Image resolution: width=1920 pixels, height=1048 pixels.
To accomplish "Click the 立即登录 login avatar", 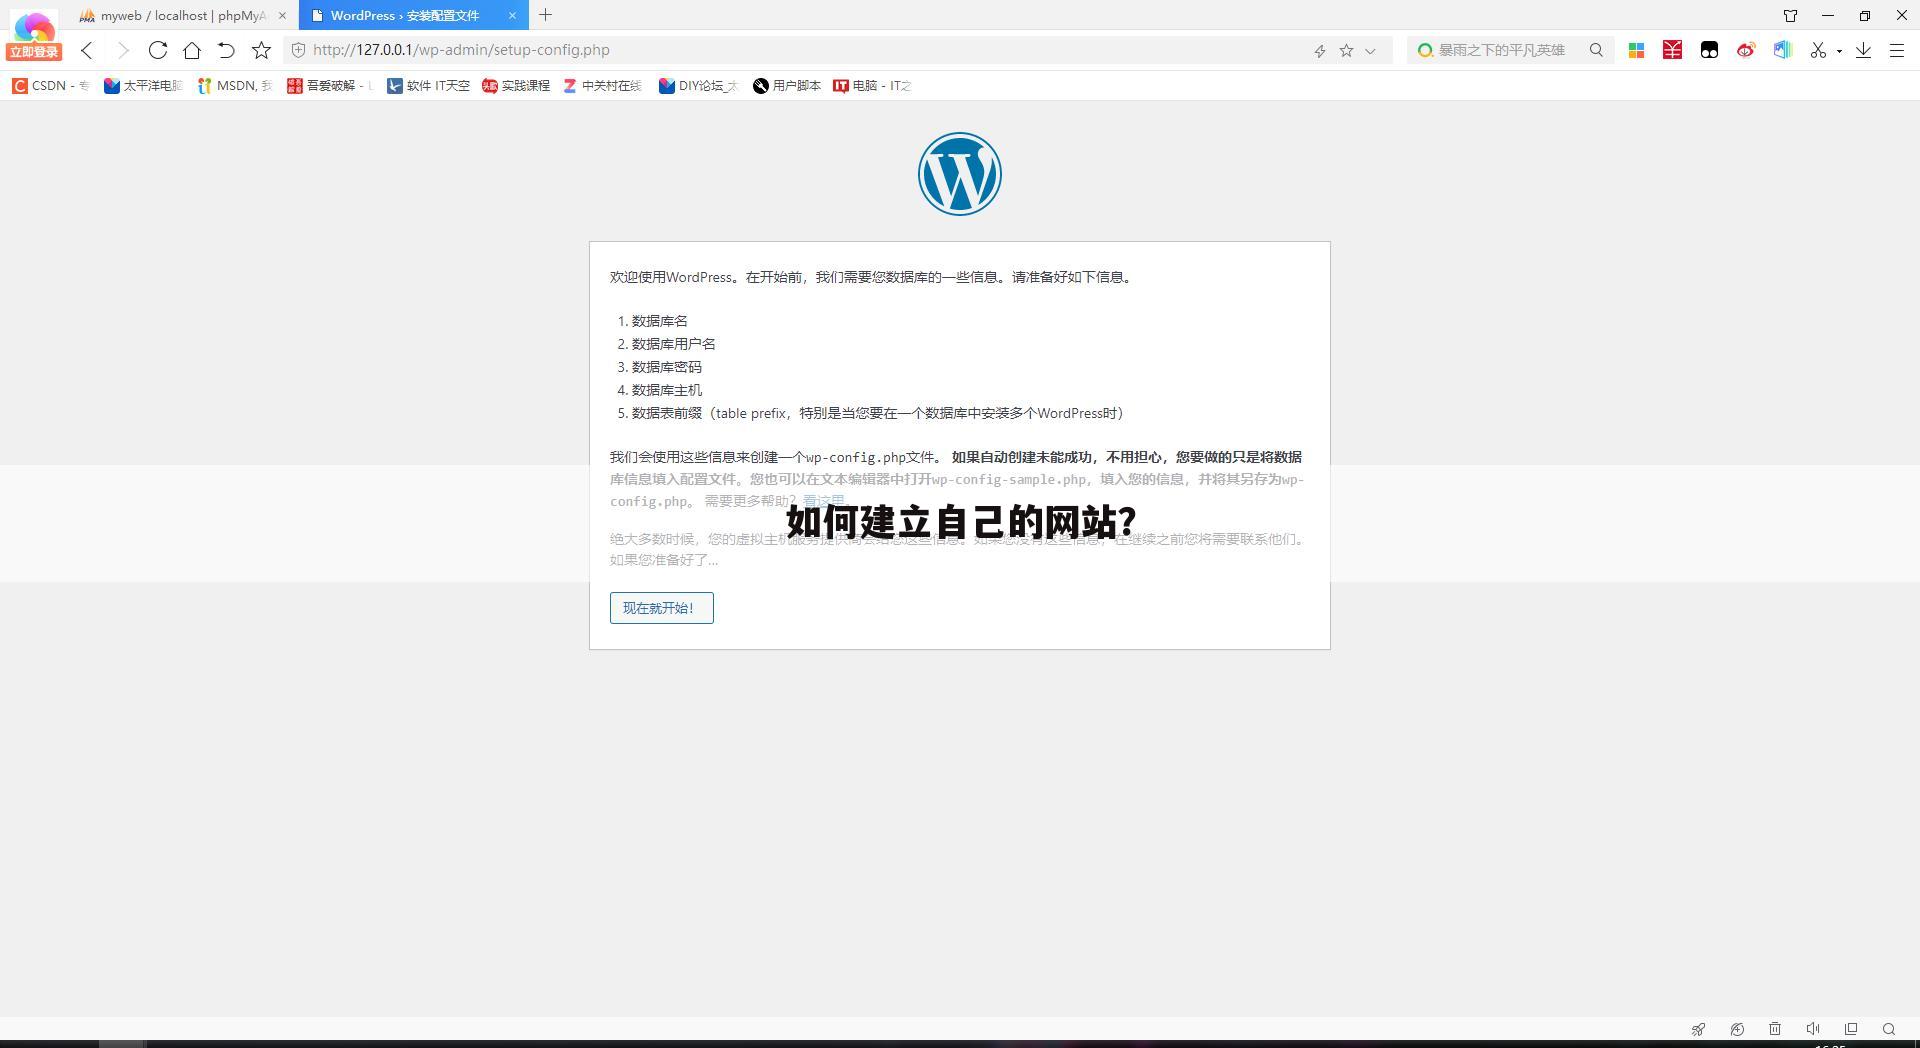I will click(x=34, y=36).
